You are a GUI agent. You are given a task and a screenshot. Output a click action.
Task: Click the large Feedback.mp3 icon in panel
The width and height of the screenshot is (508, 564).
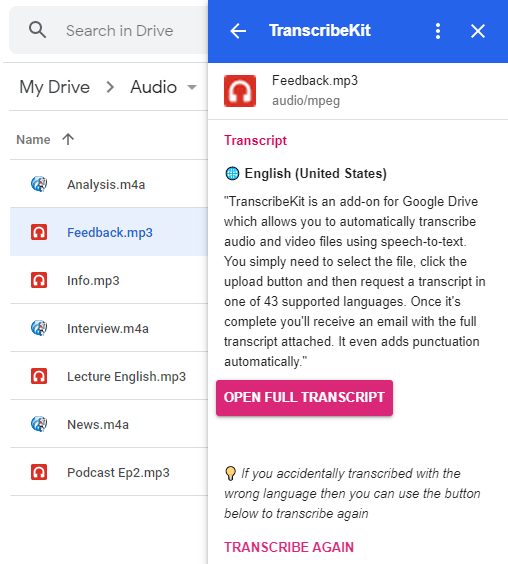coord(240,91)
